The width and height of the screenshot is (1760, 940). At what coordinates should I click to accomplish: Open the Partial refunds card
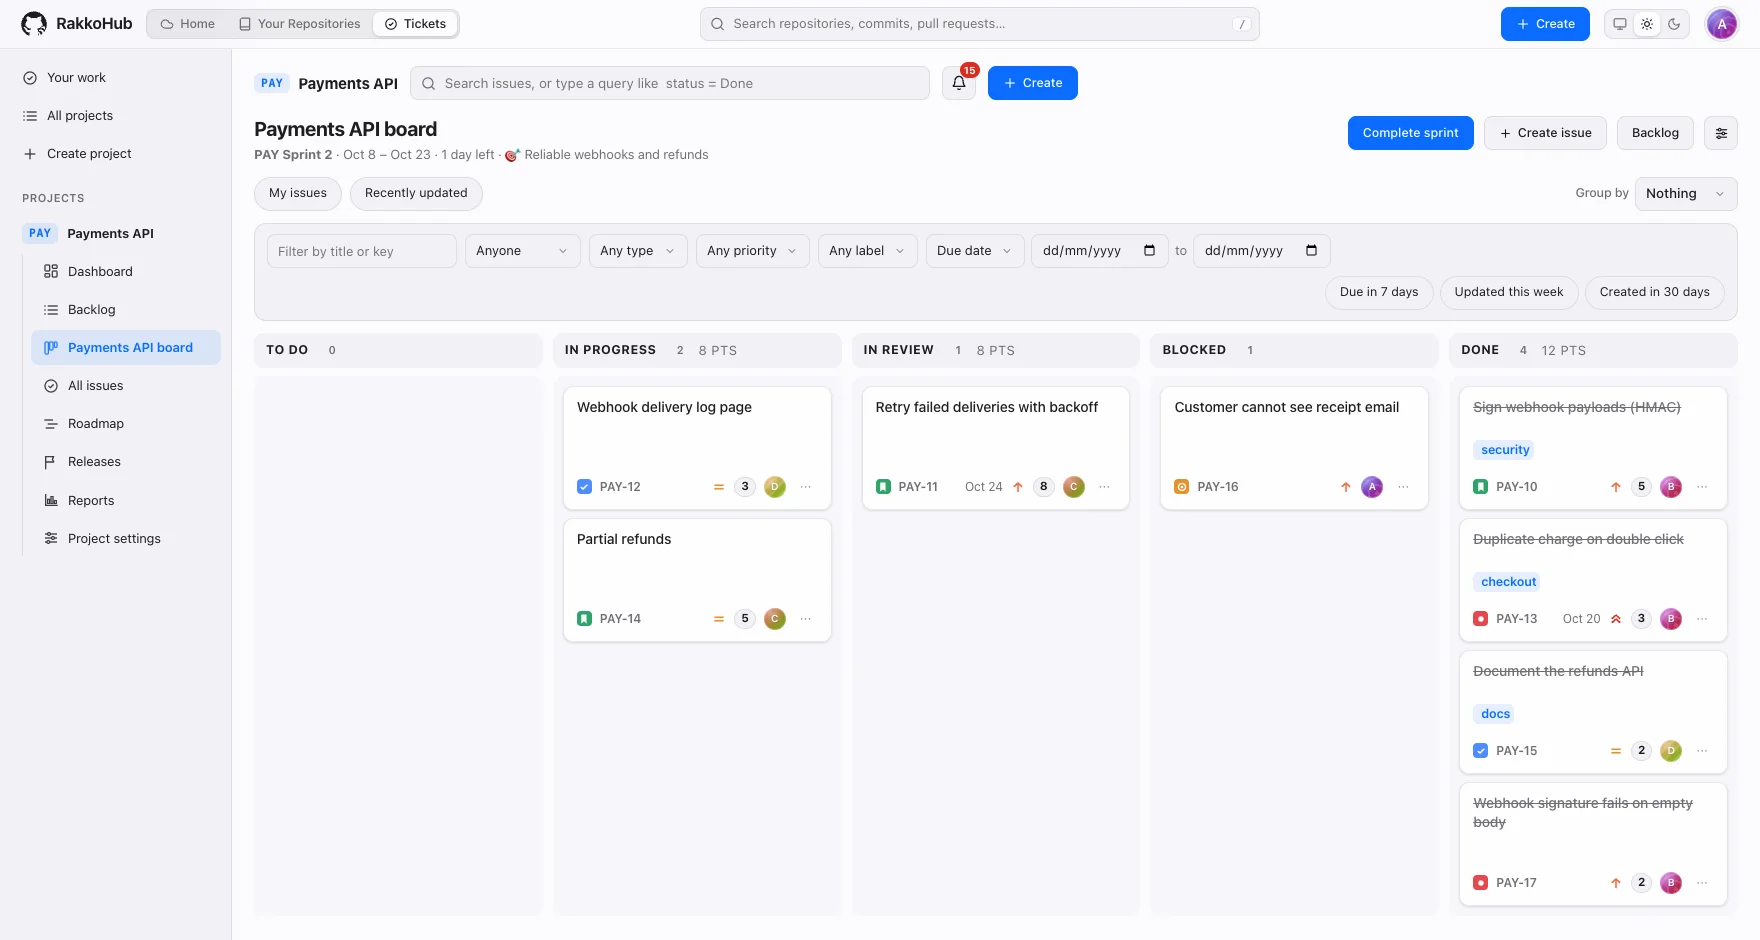coord(697,580)
